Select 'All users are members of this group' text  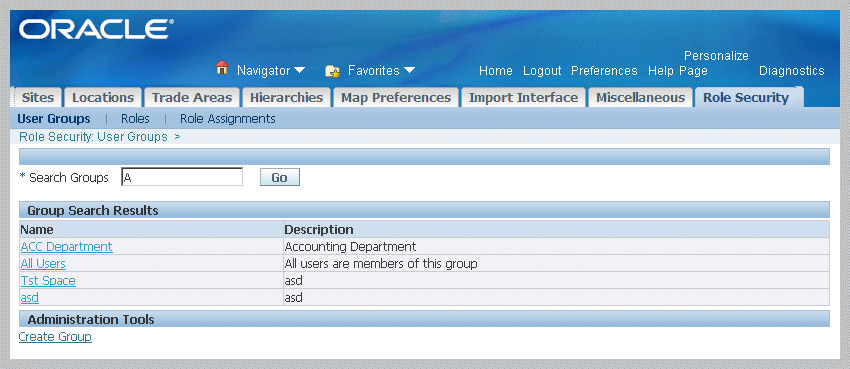381,264
